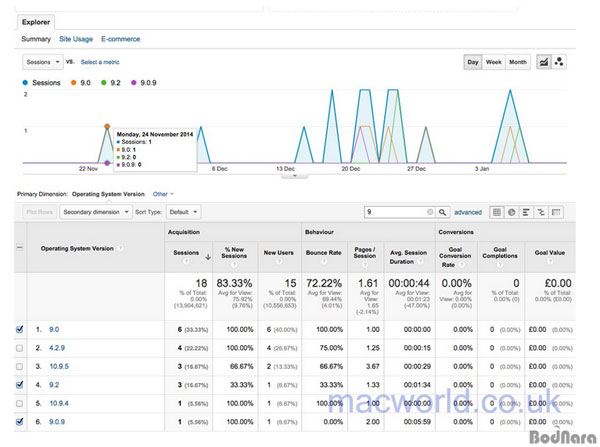Click the Select a metric link
Image resolution: width=600 pixels, height=447 pixels.
pos(100,62)
